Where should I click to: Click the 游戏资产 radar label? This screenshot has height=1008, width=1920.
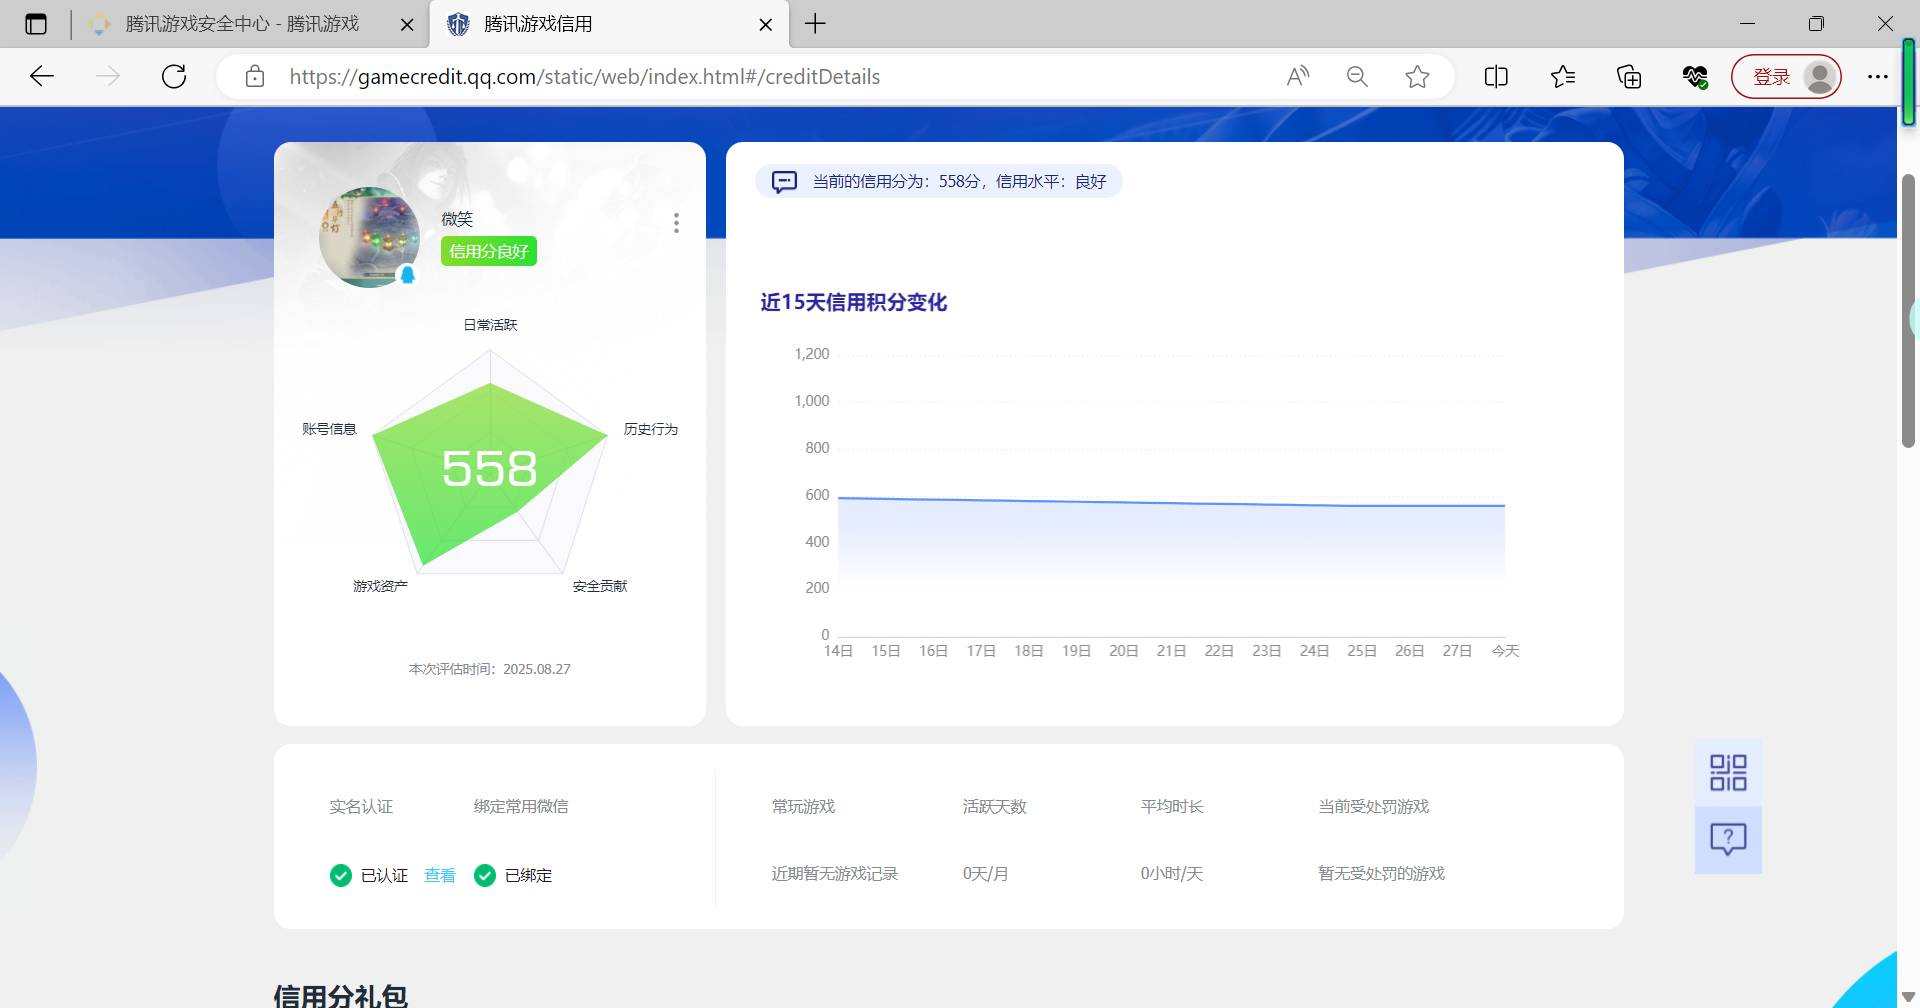(380, 586)
